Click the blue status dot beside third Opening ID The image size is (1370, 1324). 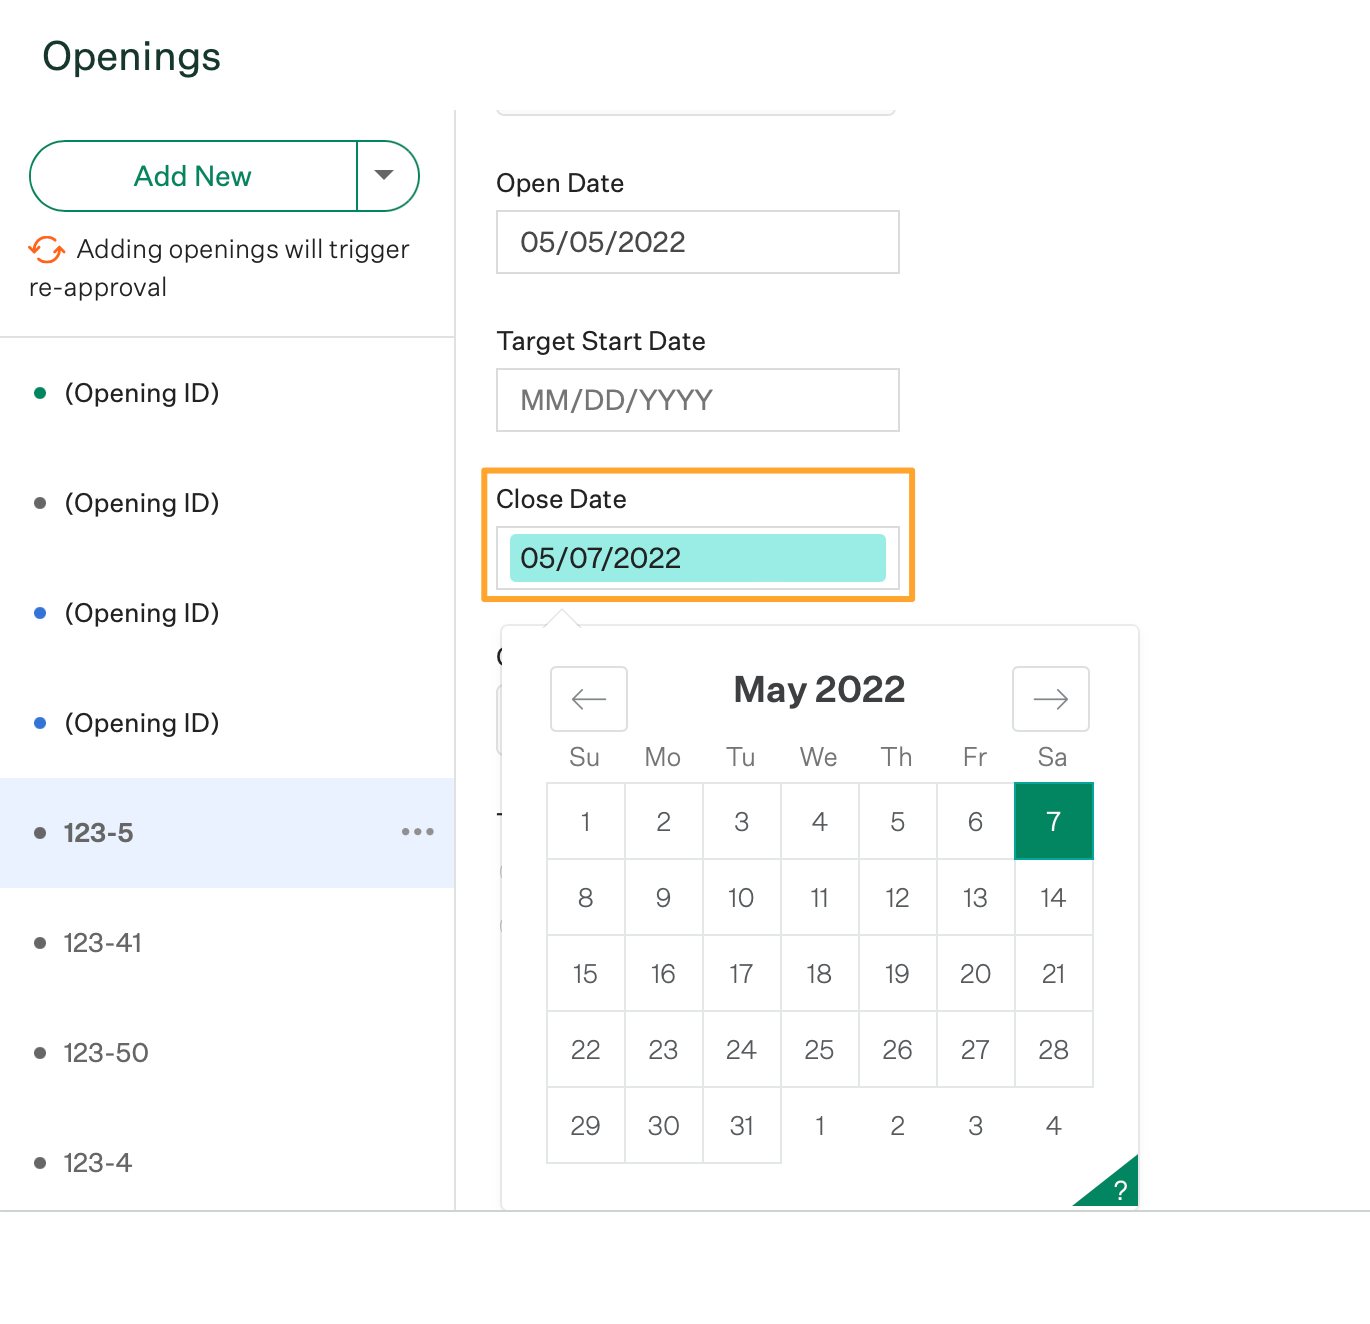(40, 613)
